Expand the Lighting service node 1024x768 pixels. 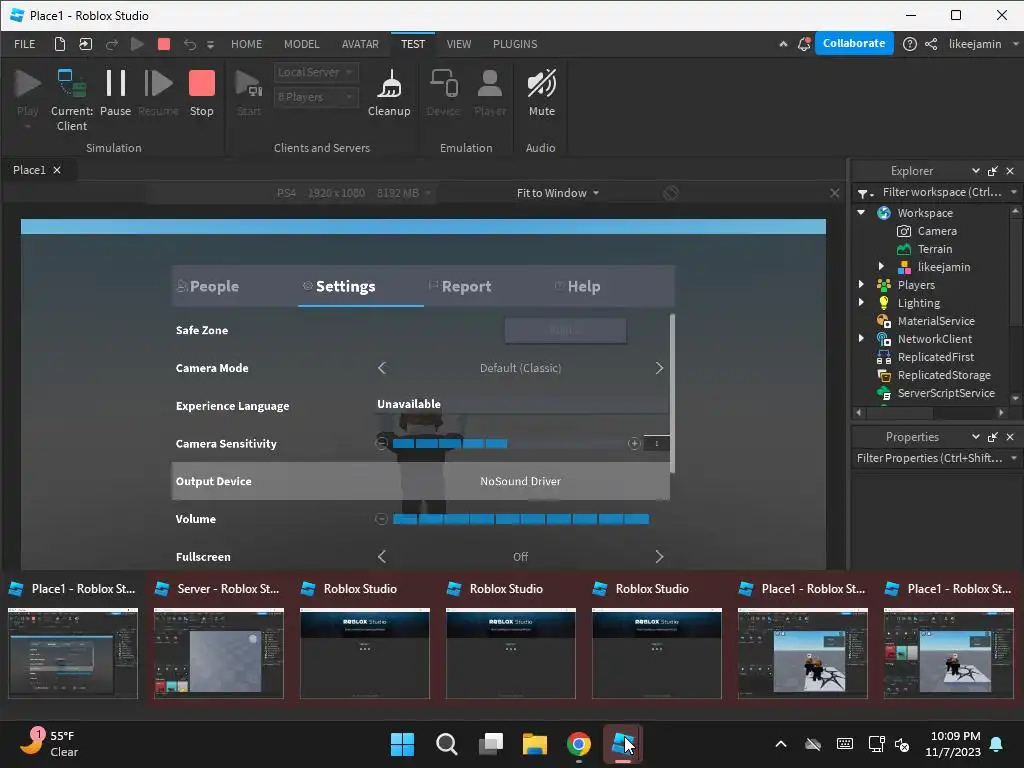861,302
